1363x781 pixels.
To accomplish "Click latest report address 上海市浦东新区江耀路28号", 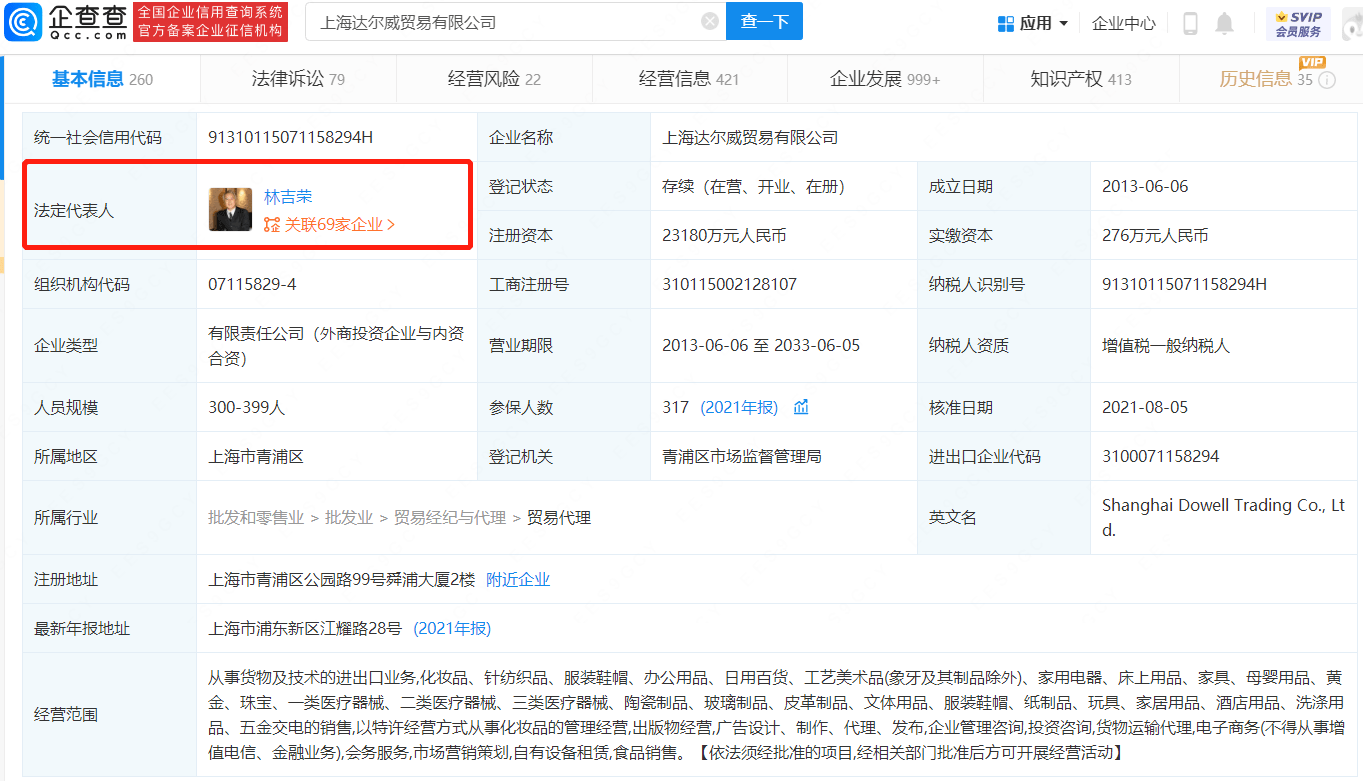I will 305,628.
